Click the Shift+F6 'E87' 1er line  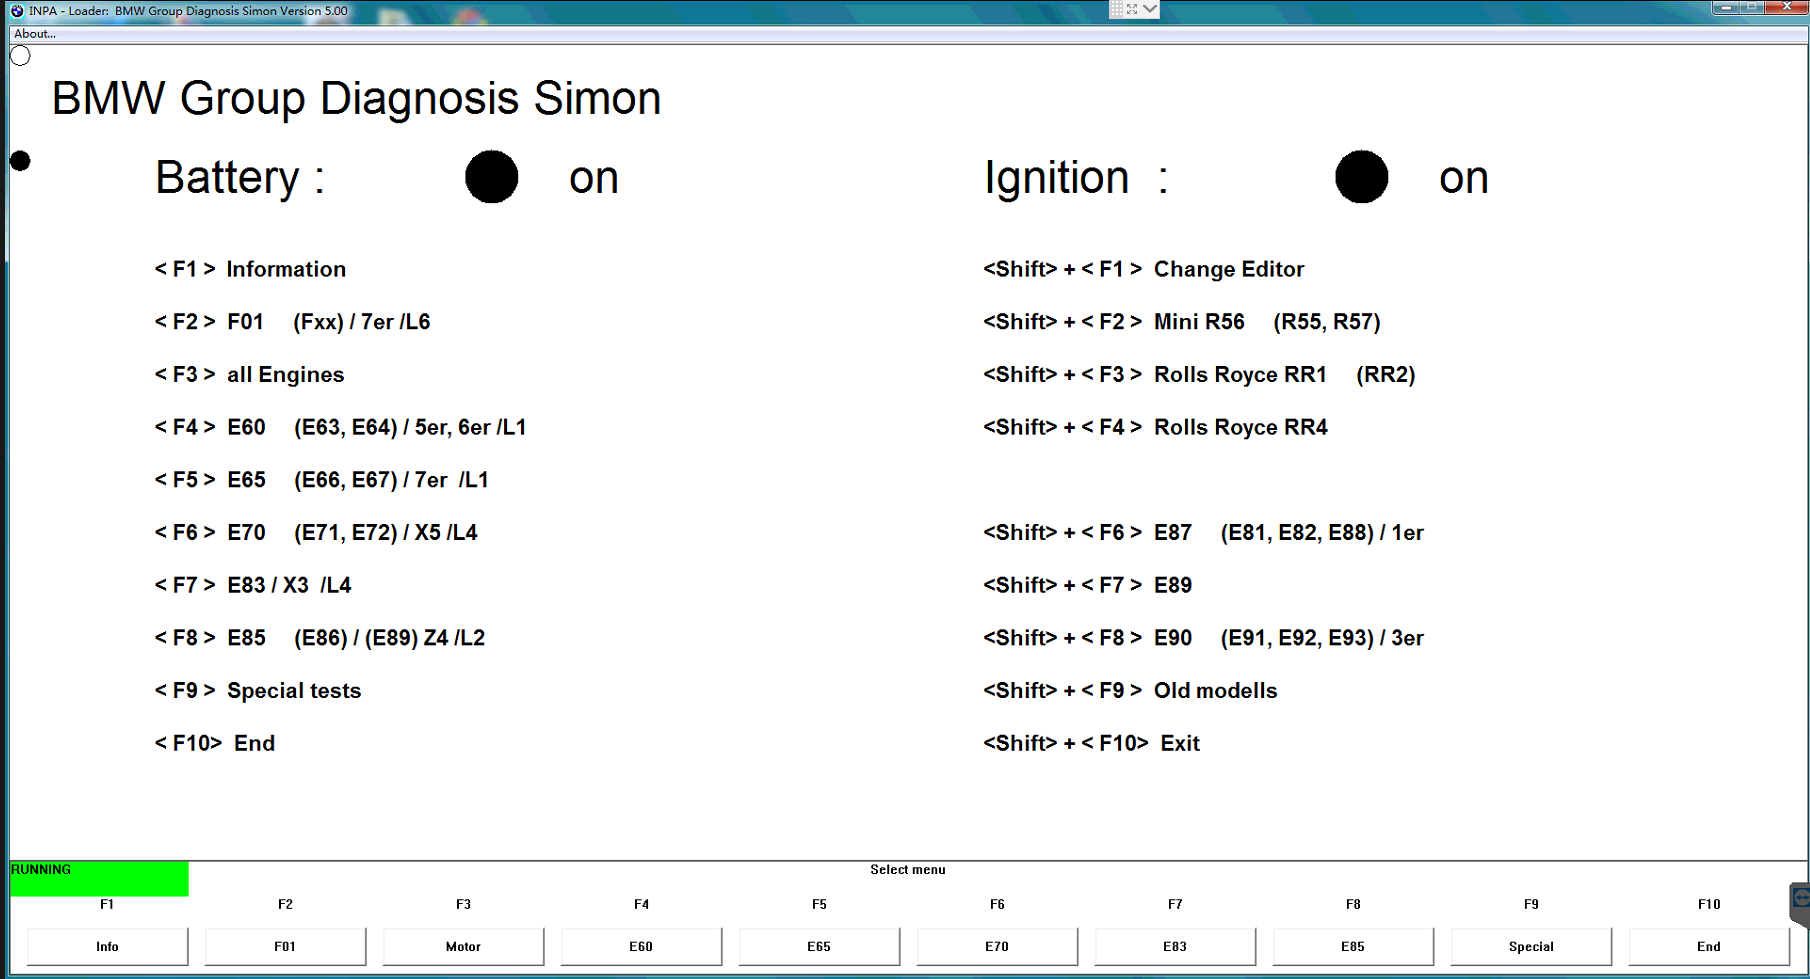click(1204, 533)
